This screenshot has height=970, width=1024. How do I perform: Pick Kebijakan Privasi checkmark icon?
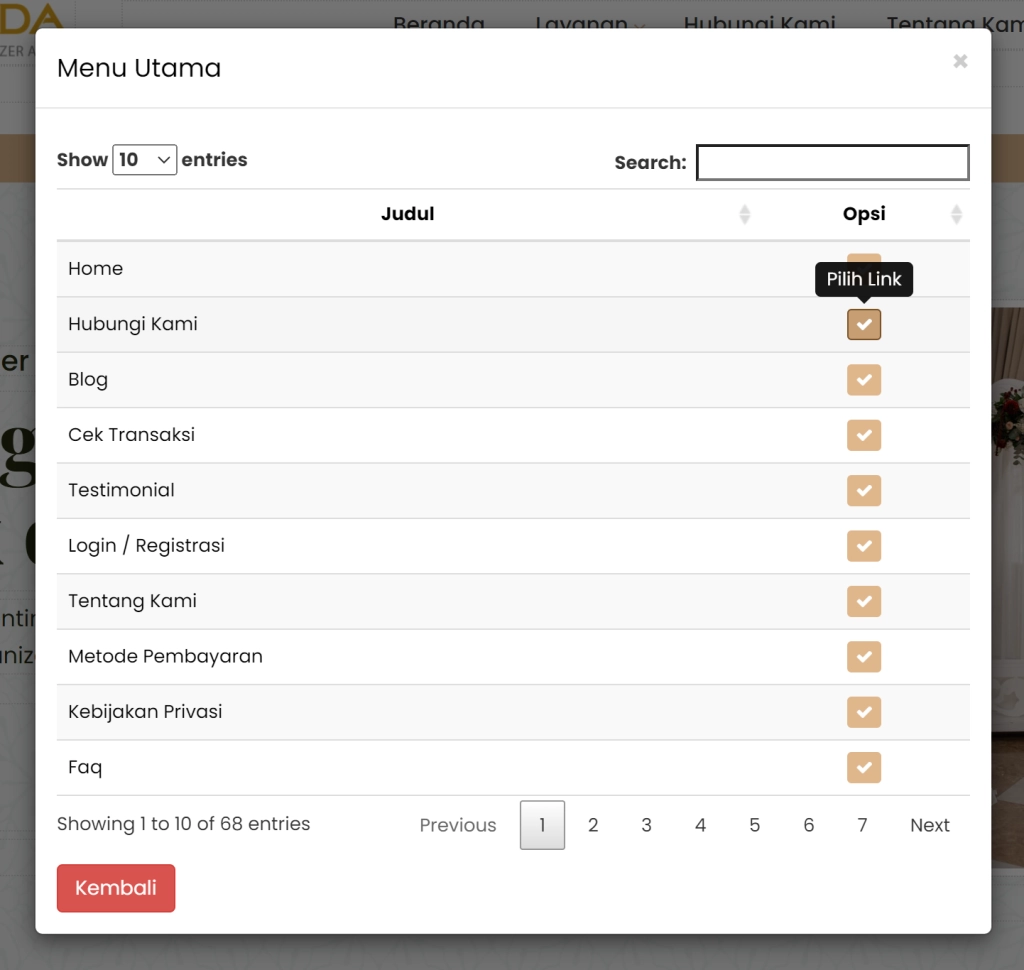(864, 712)
